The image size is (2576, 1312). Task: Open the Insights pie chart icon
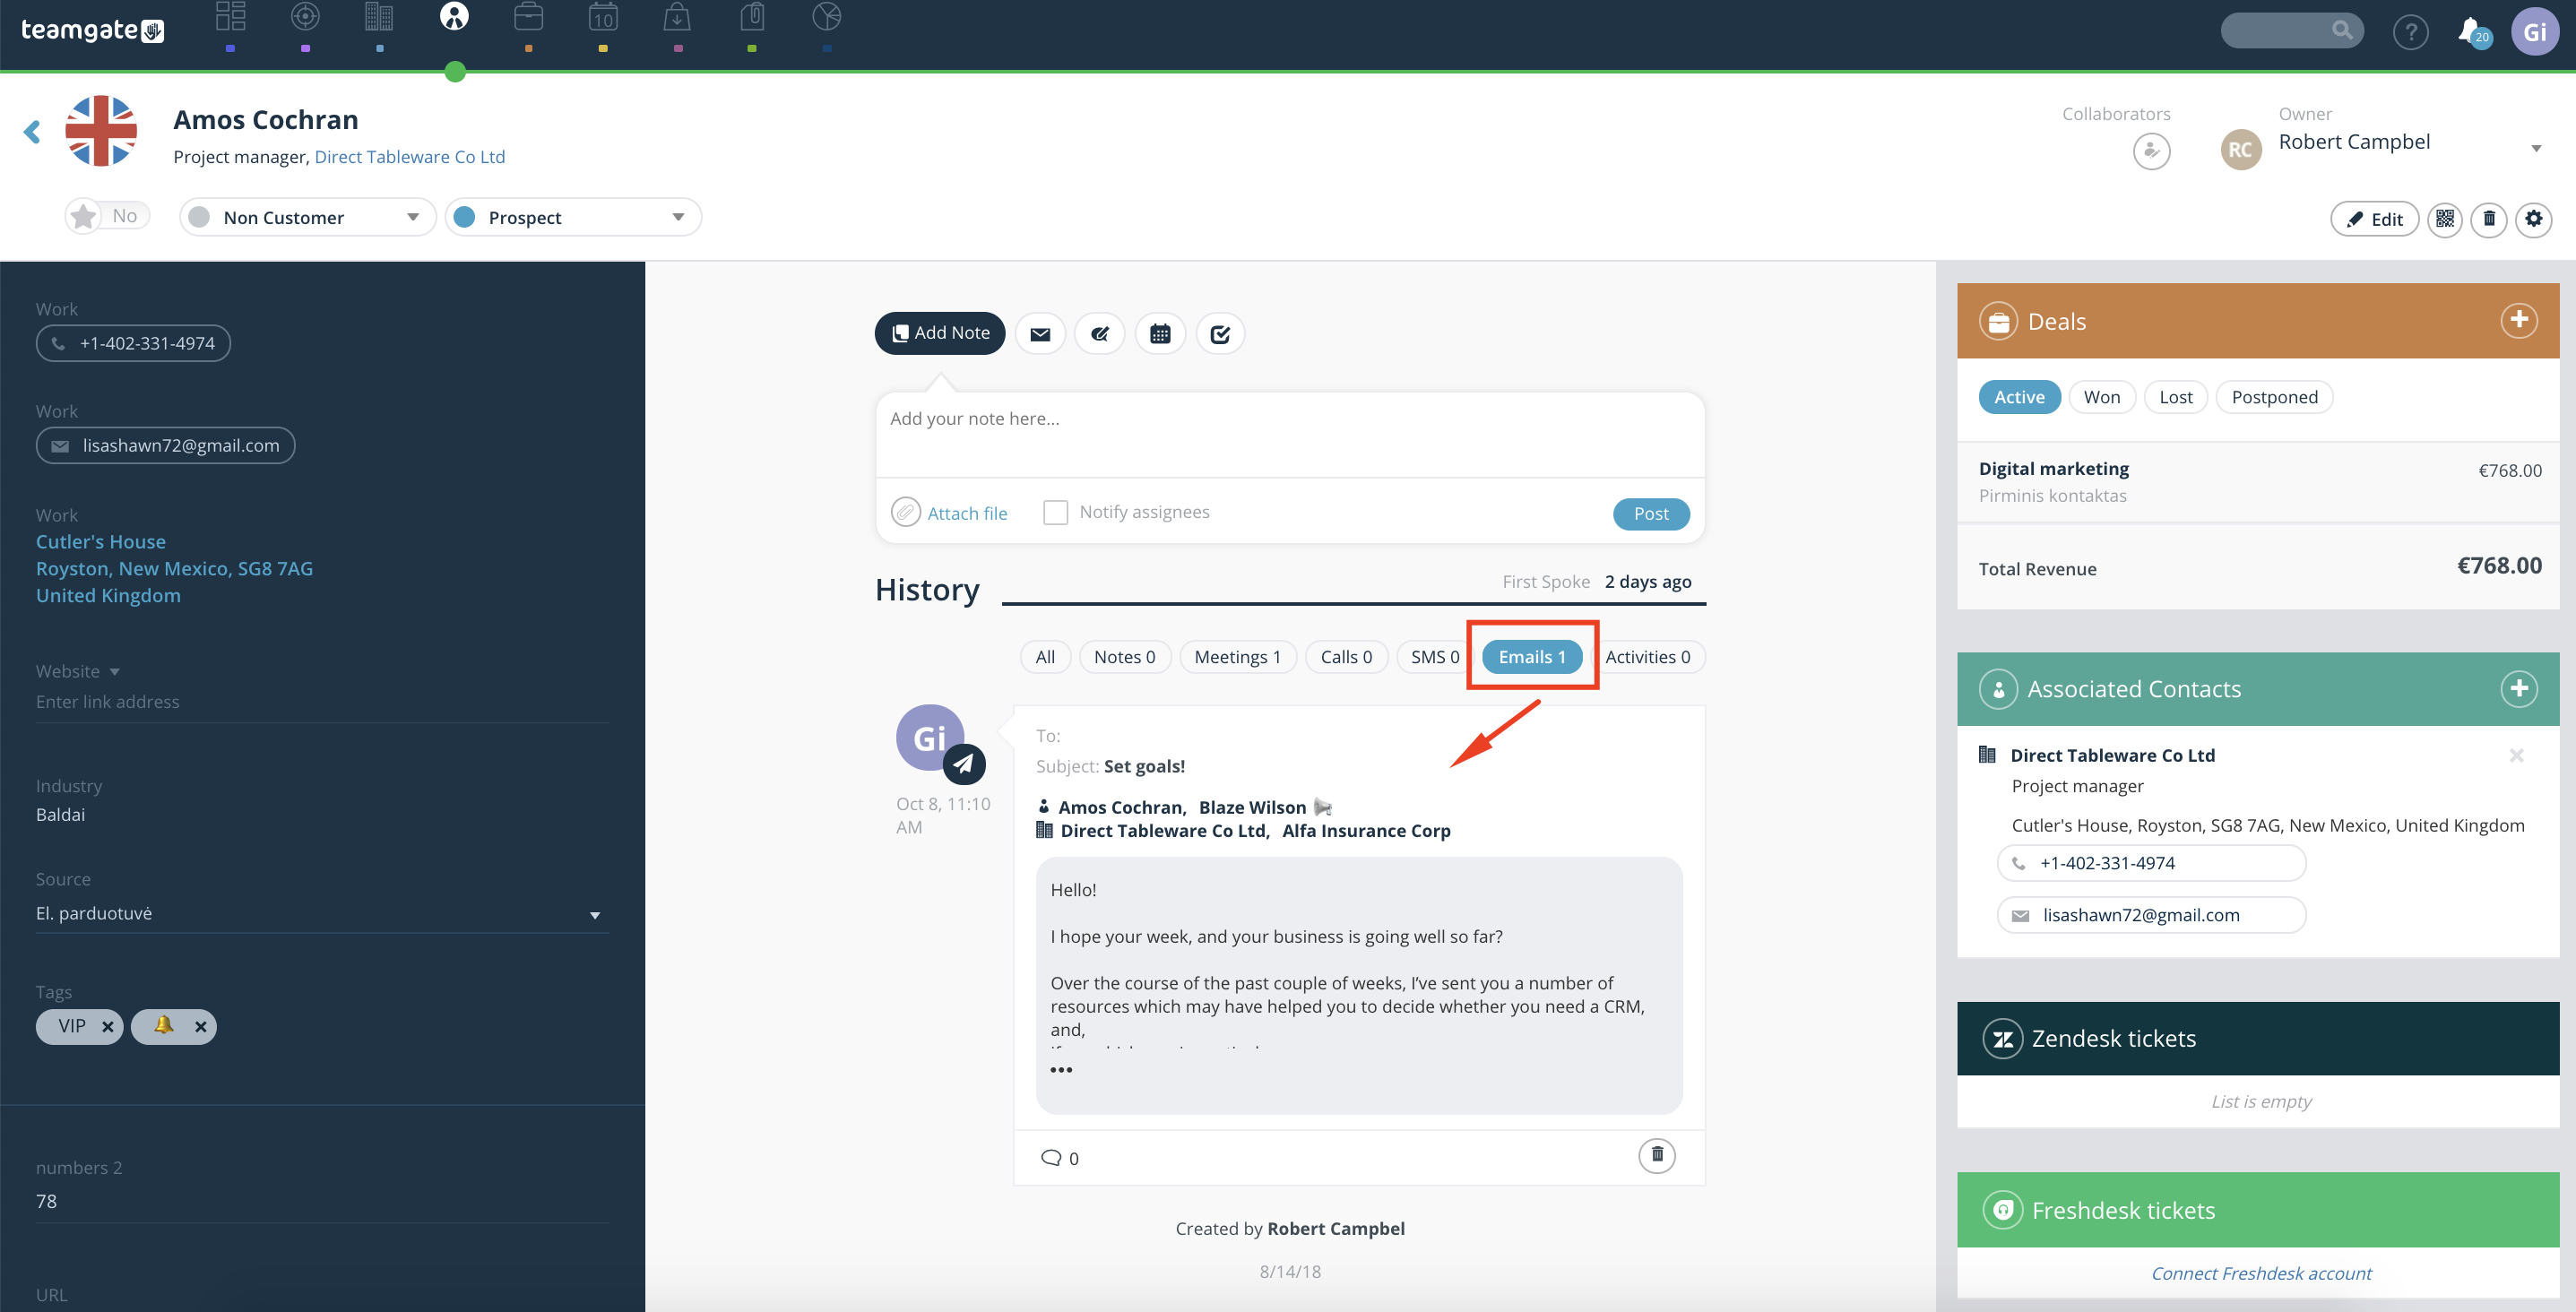tap(826, 17)
